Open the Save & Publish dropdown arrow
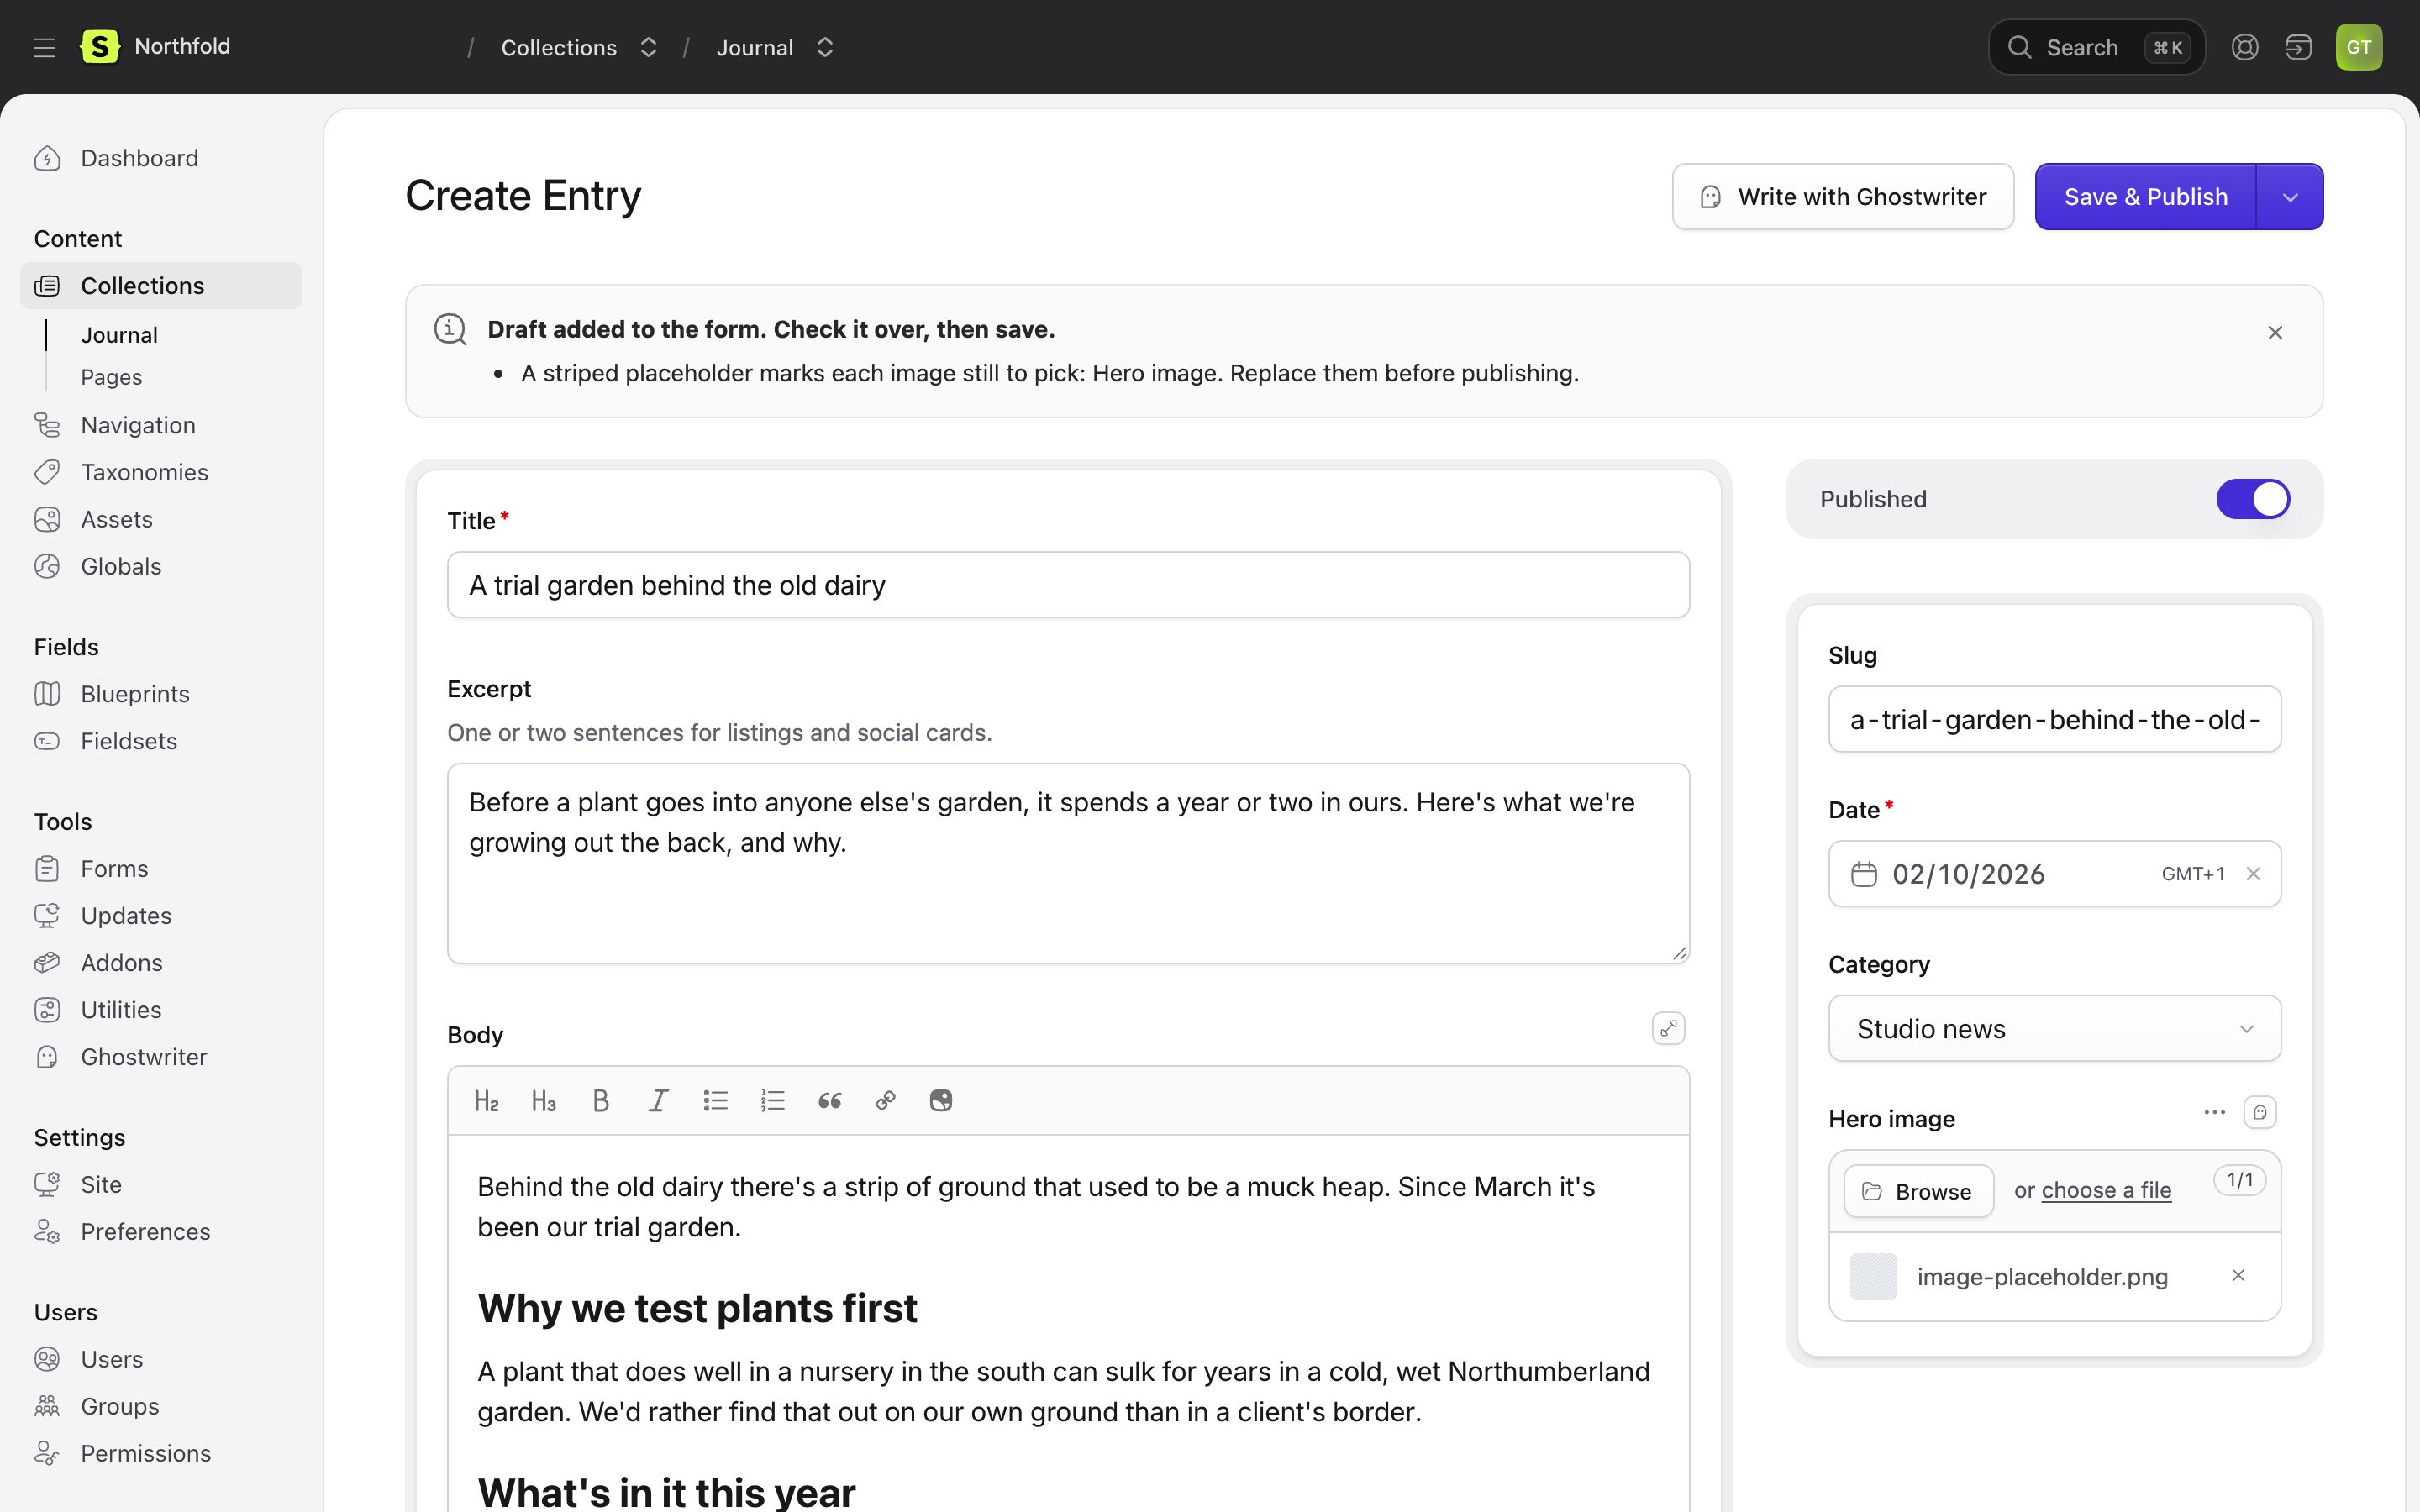 pyautogui.click(x=2290, y=197)
